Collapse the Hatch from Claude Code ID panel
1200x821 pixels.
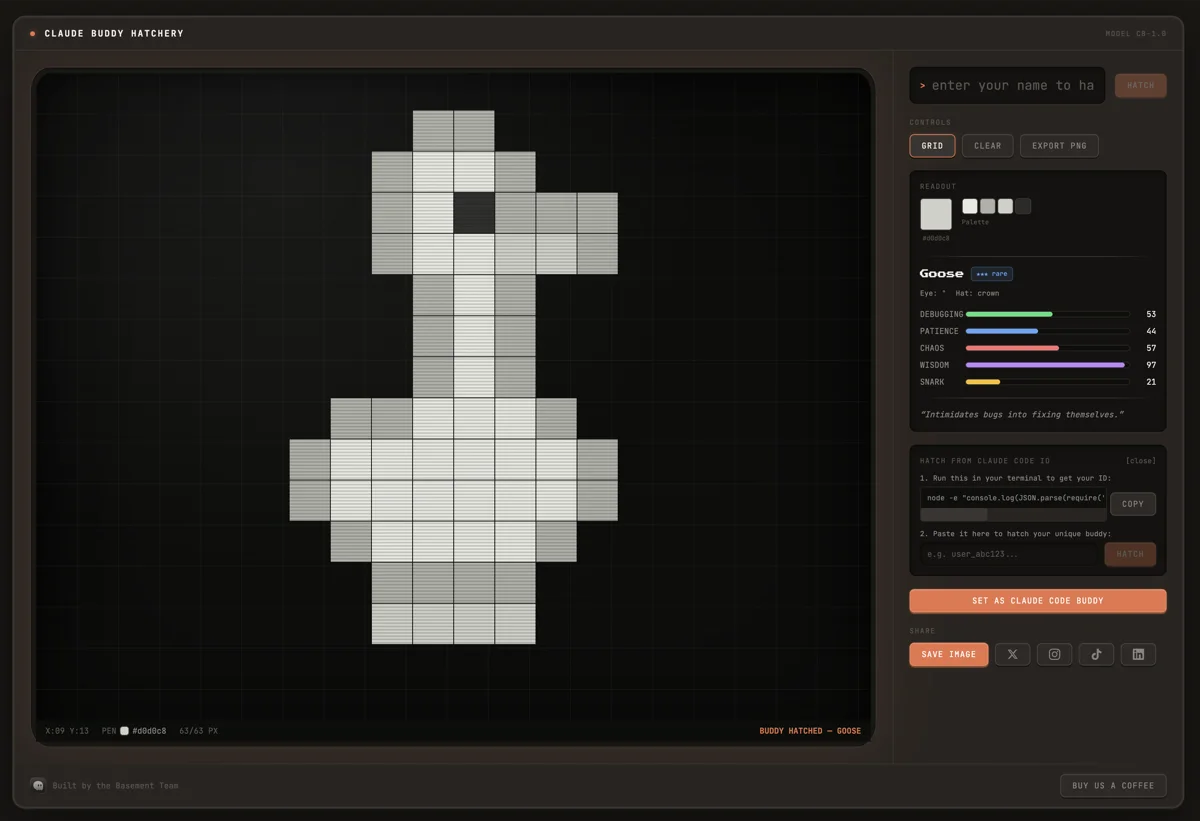pyautogui.click(x=1140, y=461)
